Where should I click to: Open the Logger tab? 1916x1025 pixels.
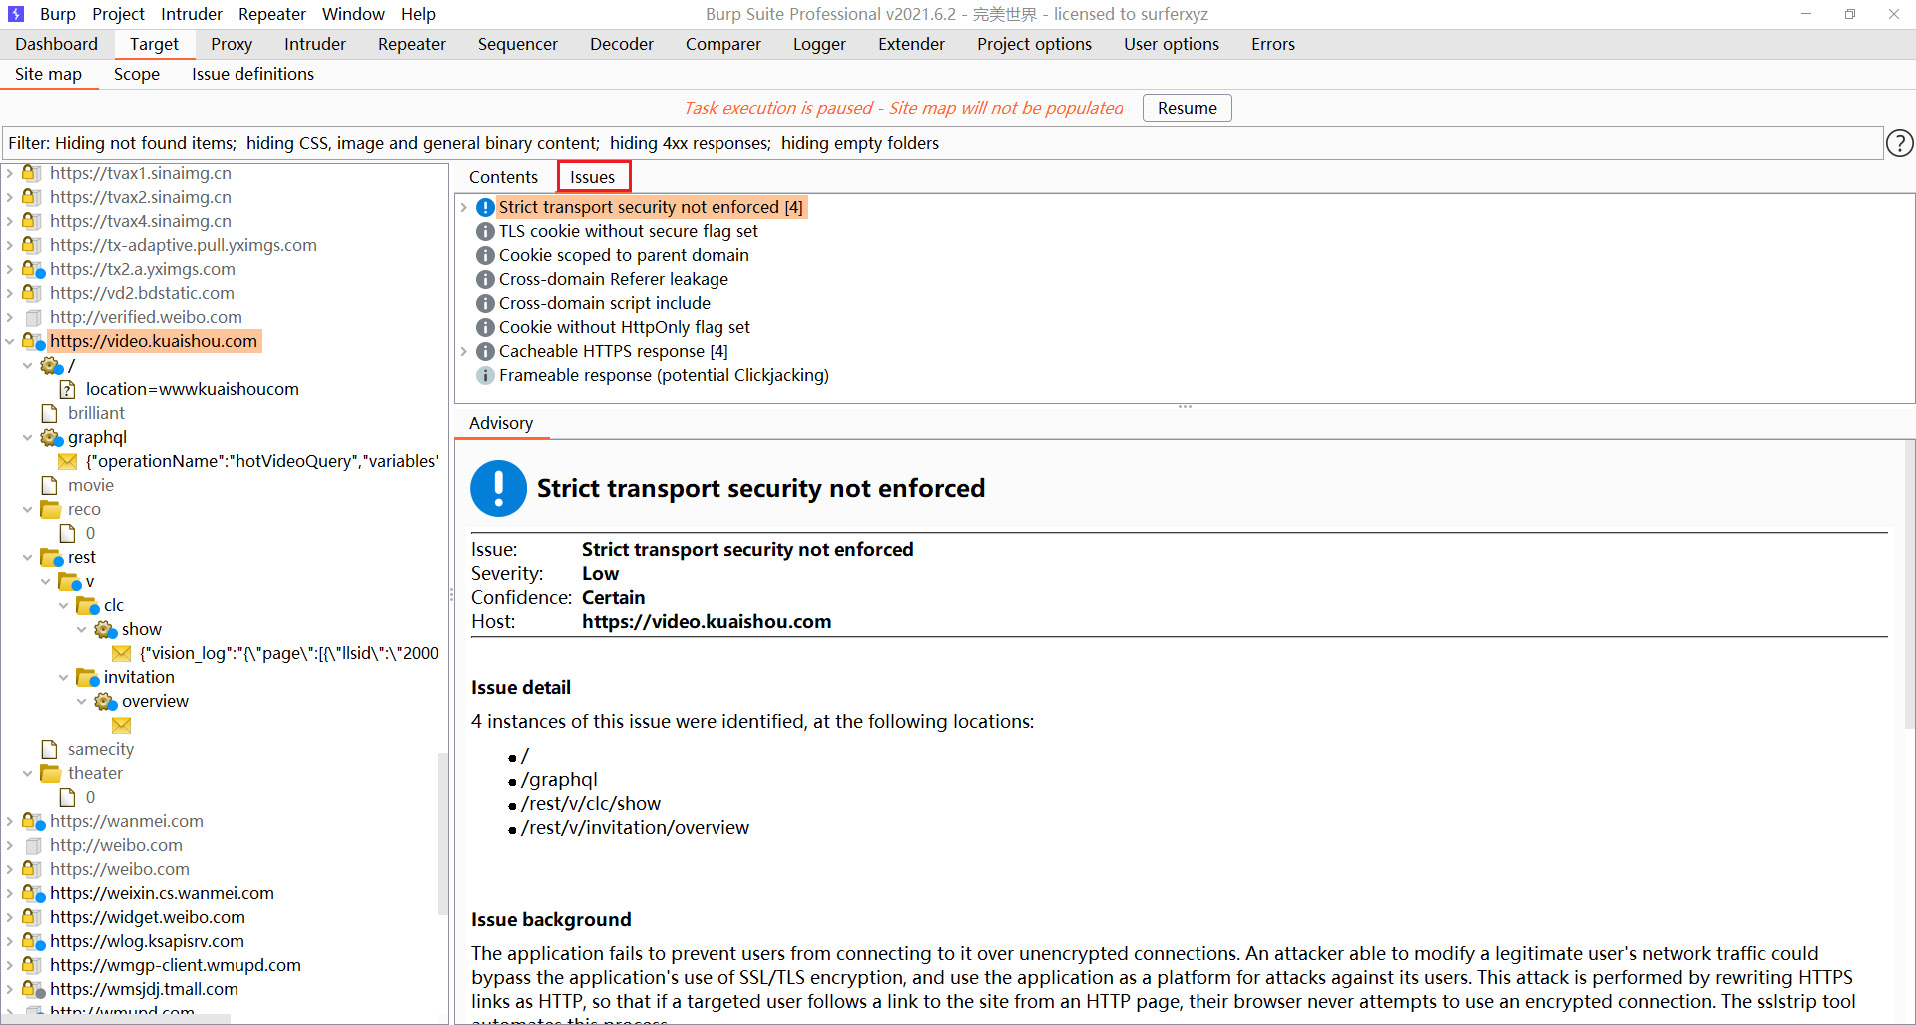coord(819,44)
